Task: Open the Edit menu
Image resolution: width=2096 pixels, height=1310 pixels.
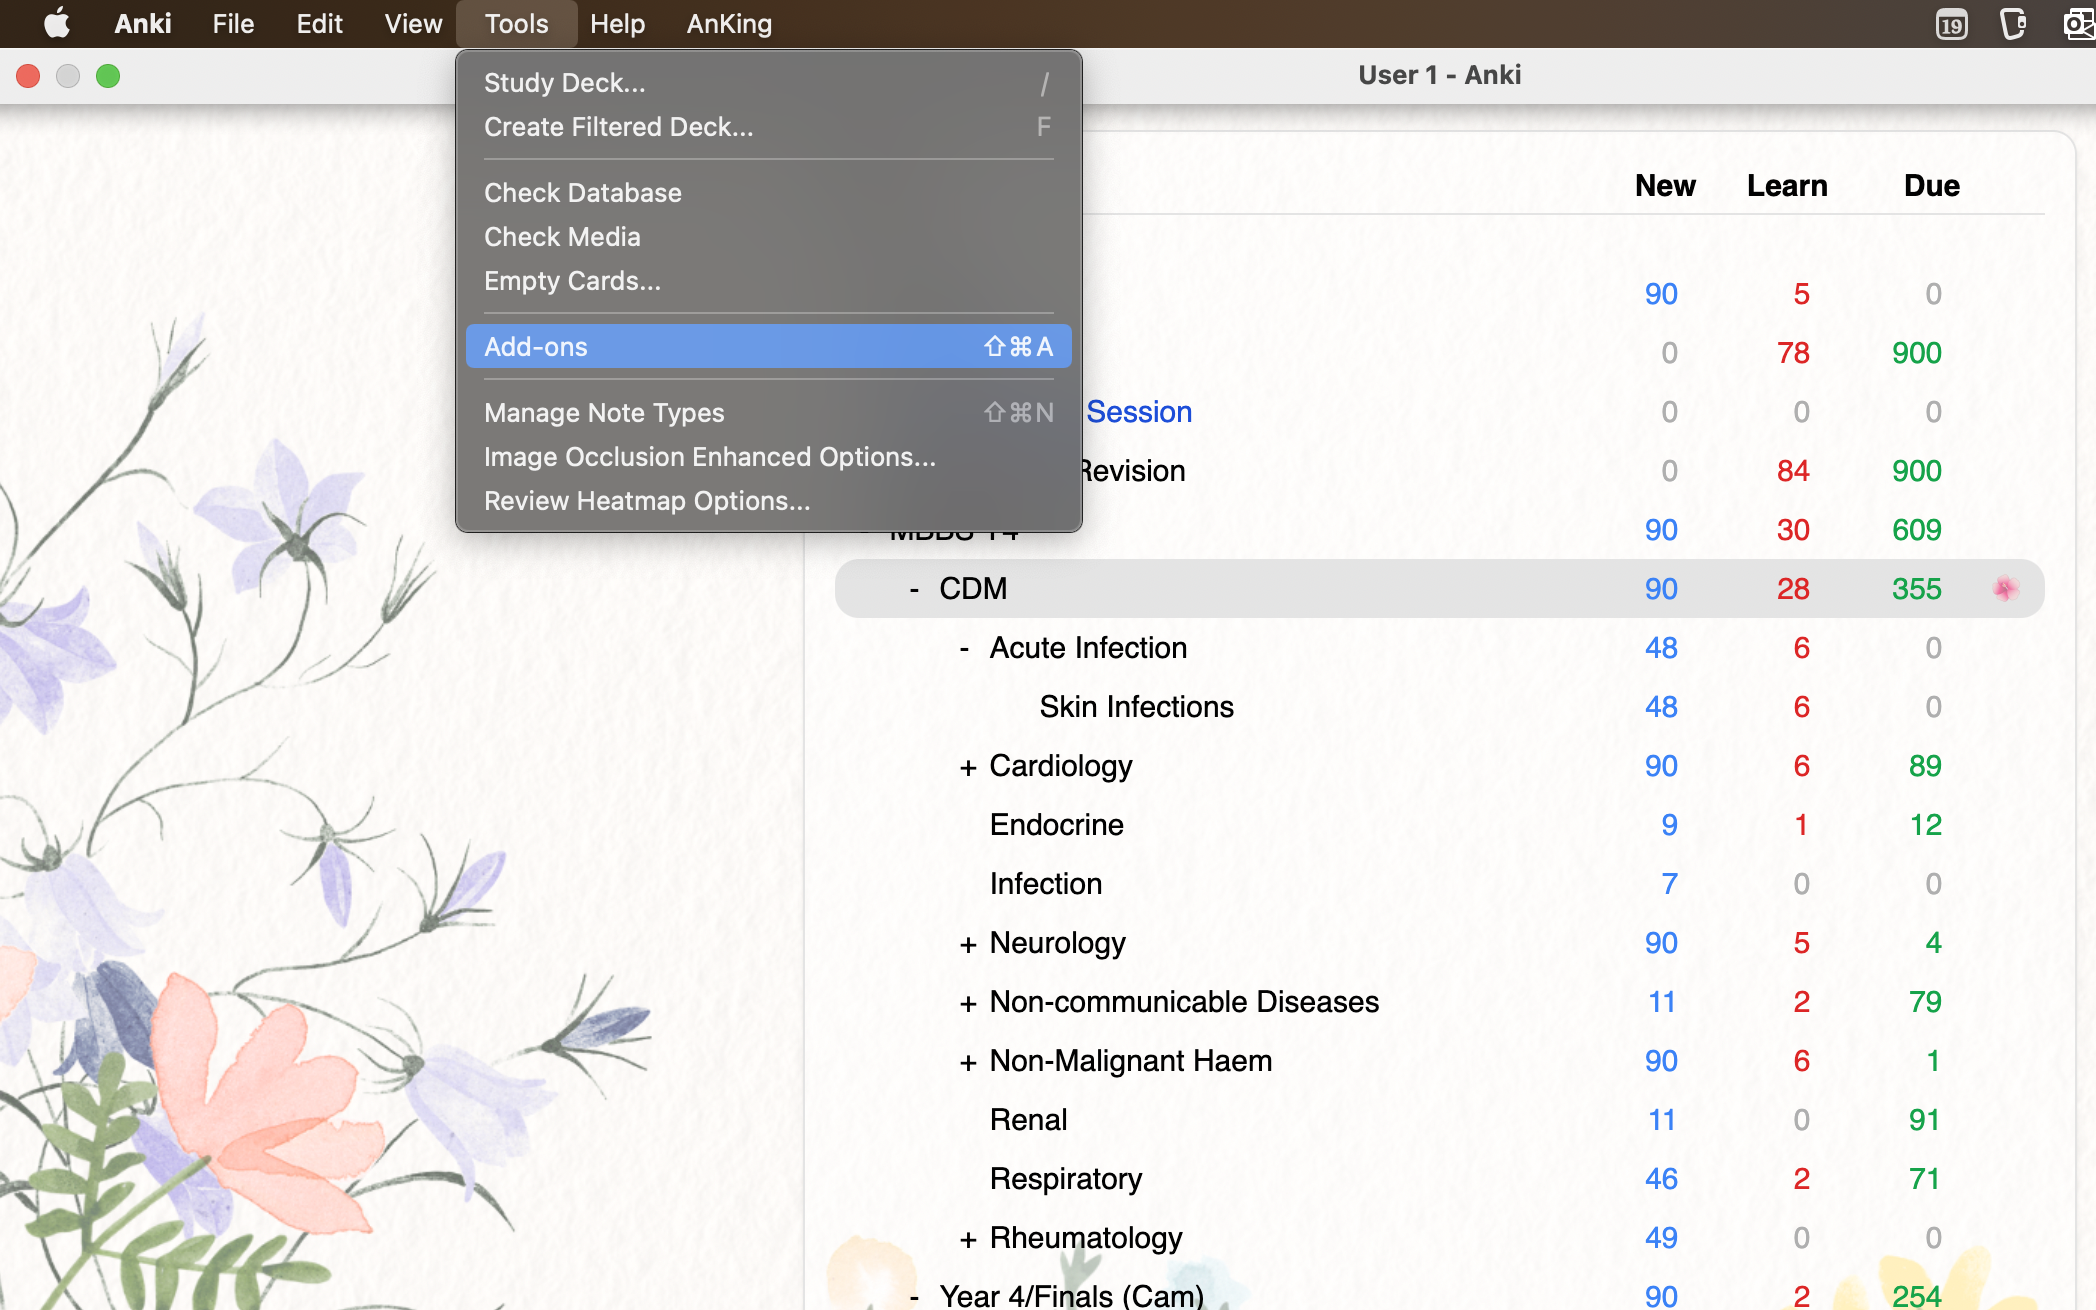Action: point(319,23)
